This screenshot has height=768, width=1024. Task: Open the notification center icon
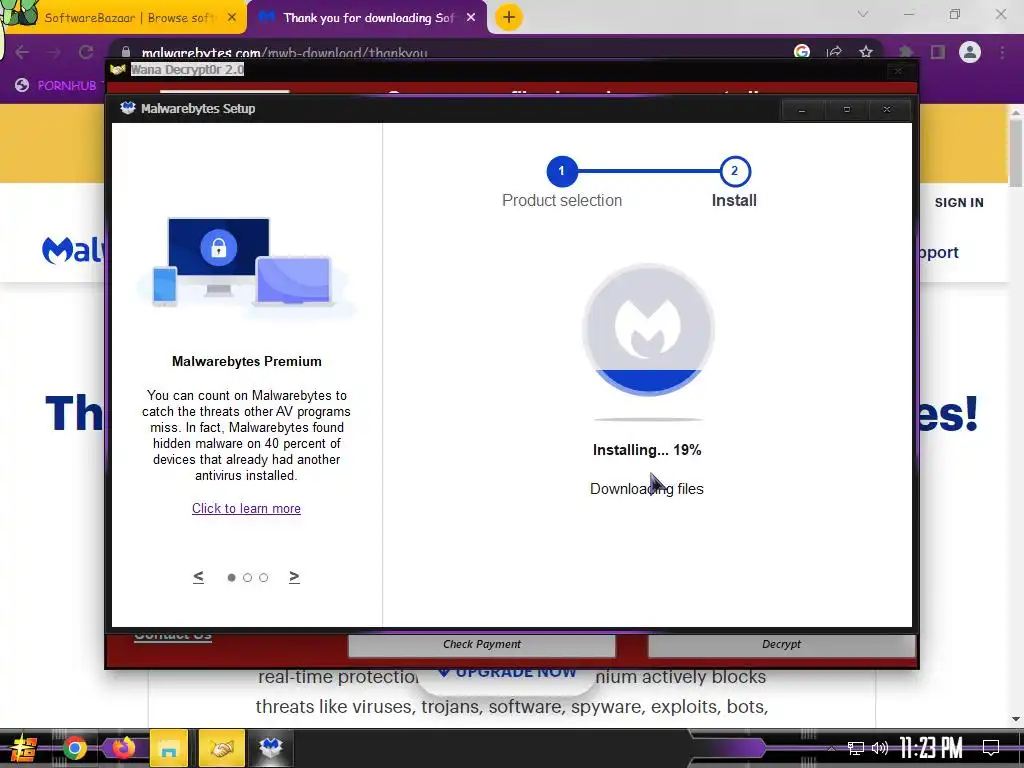pos(991,748)
